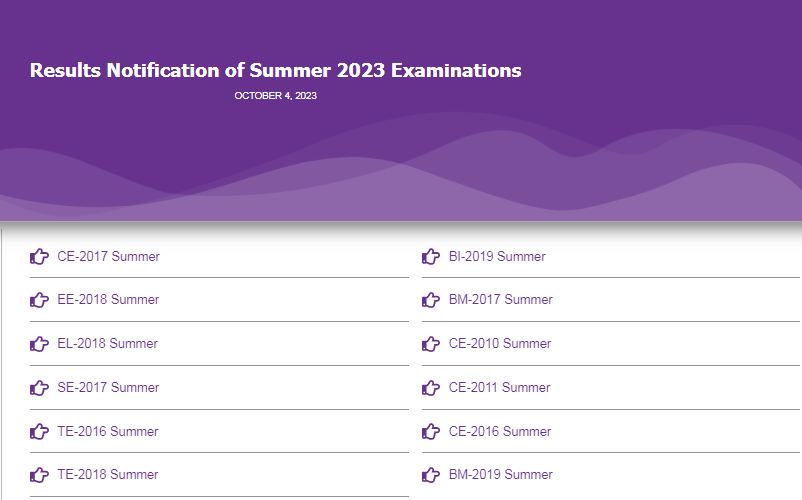
Task: Click the hand icon next to EL-2018 Summer
Action: point(39,344)
